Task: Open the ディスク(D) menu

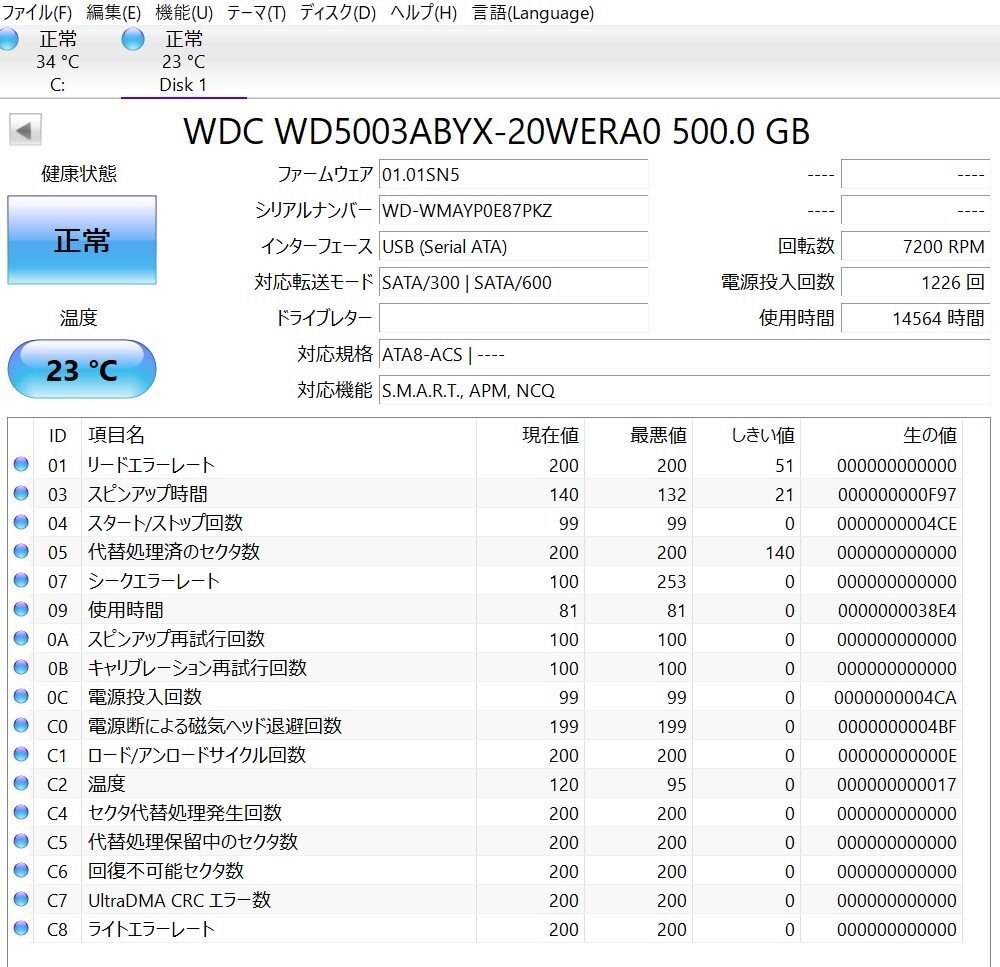Action: [x=338, y=12]
